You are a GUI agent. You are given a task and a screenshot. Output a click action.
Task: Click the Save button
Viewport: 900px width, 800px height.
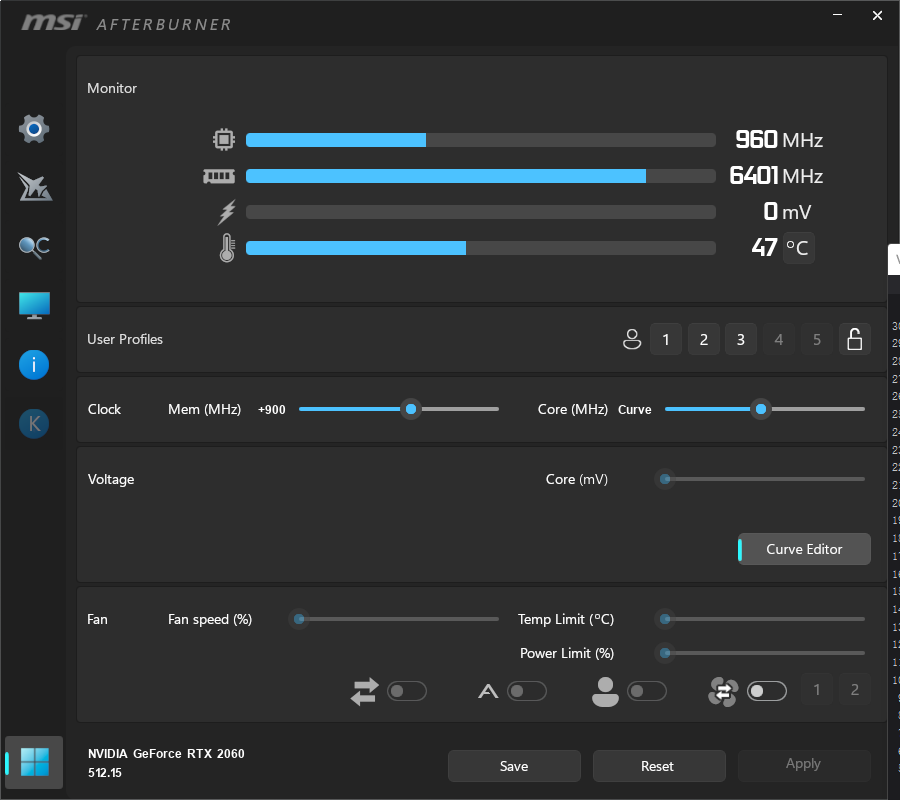[x=514, y=766]
